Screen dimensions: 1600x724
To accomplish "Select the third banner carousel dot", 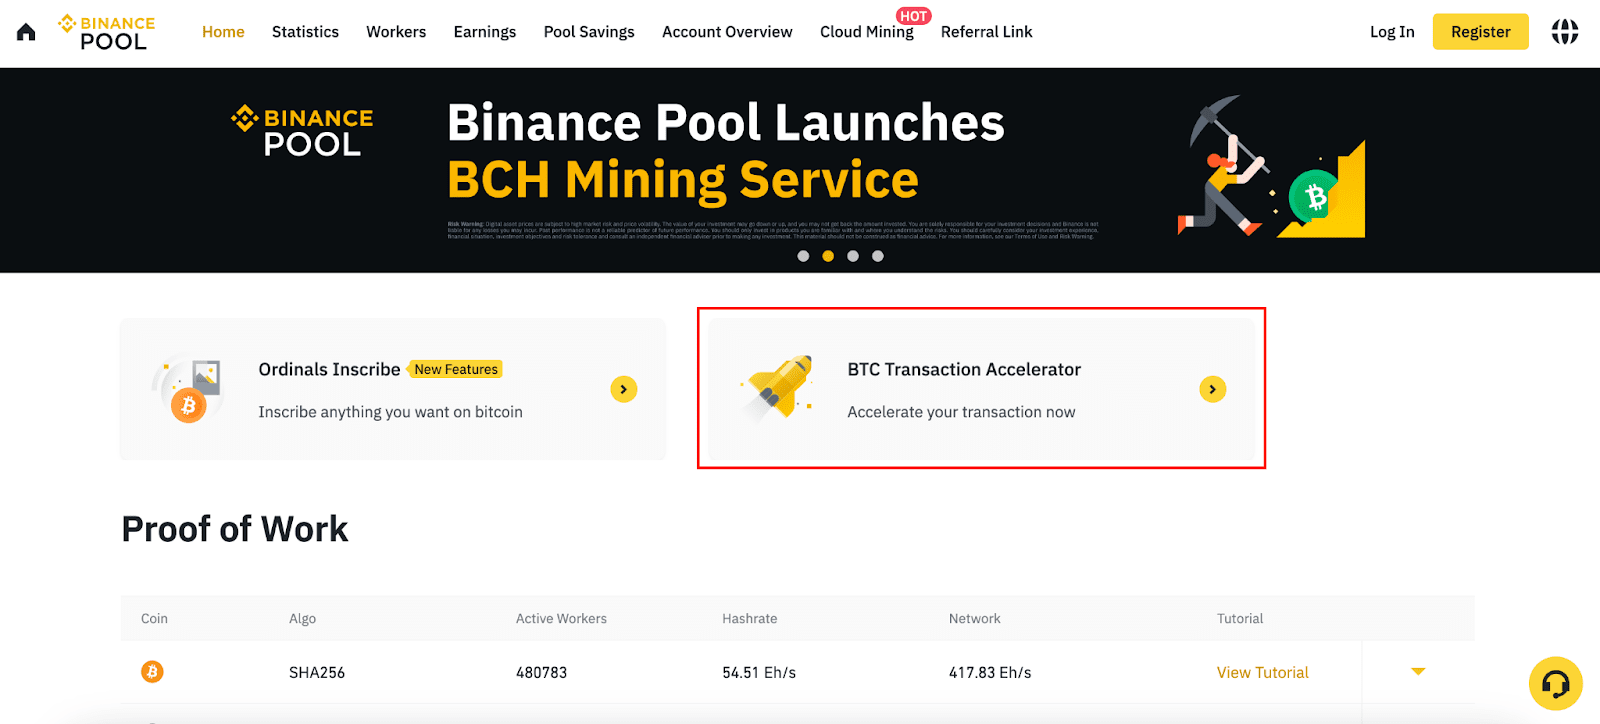I will (853, 256).
